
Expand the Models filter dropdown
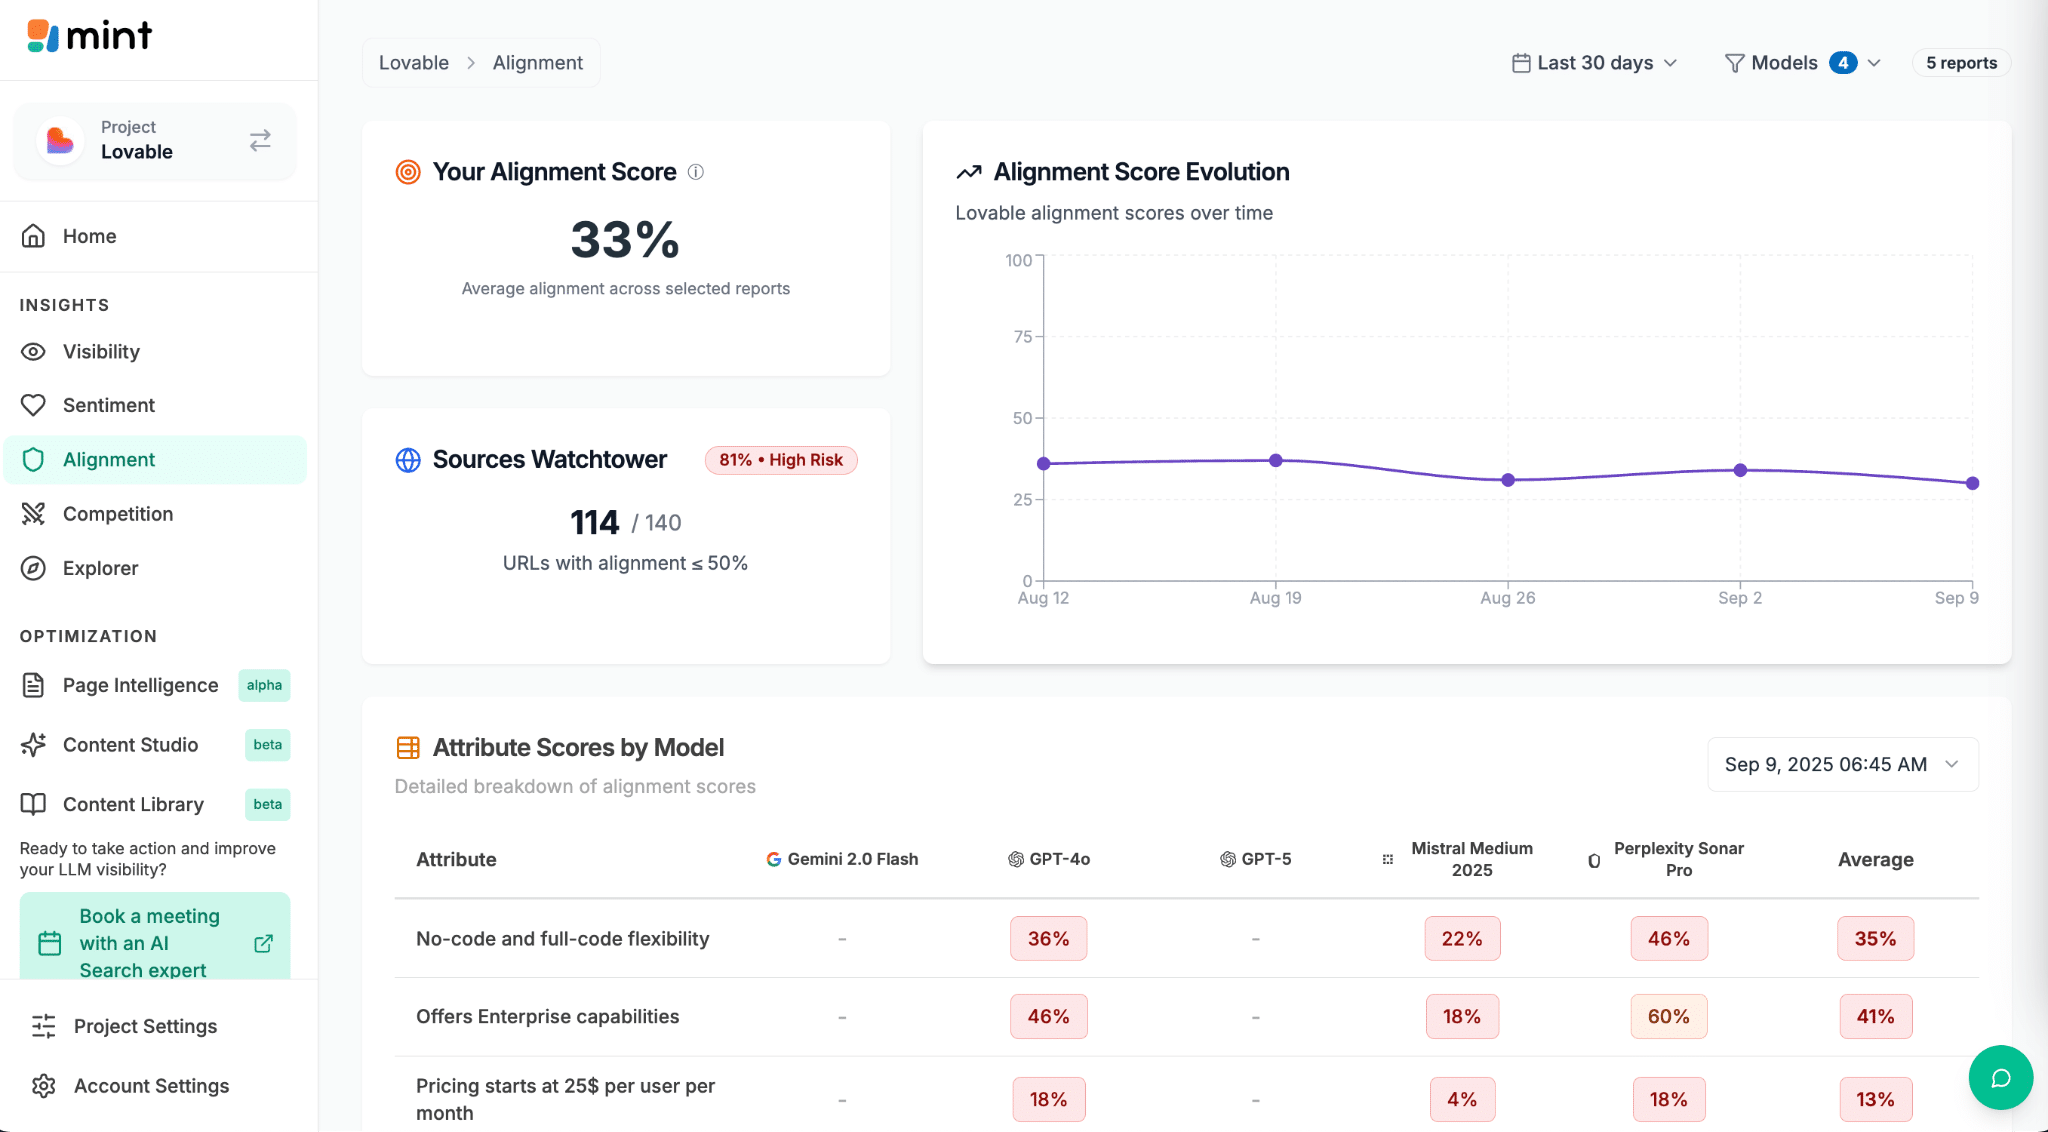click(1802, 63)
